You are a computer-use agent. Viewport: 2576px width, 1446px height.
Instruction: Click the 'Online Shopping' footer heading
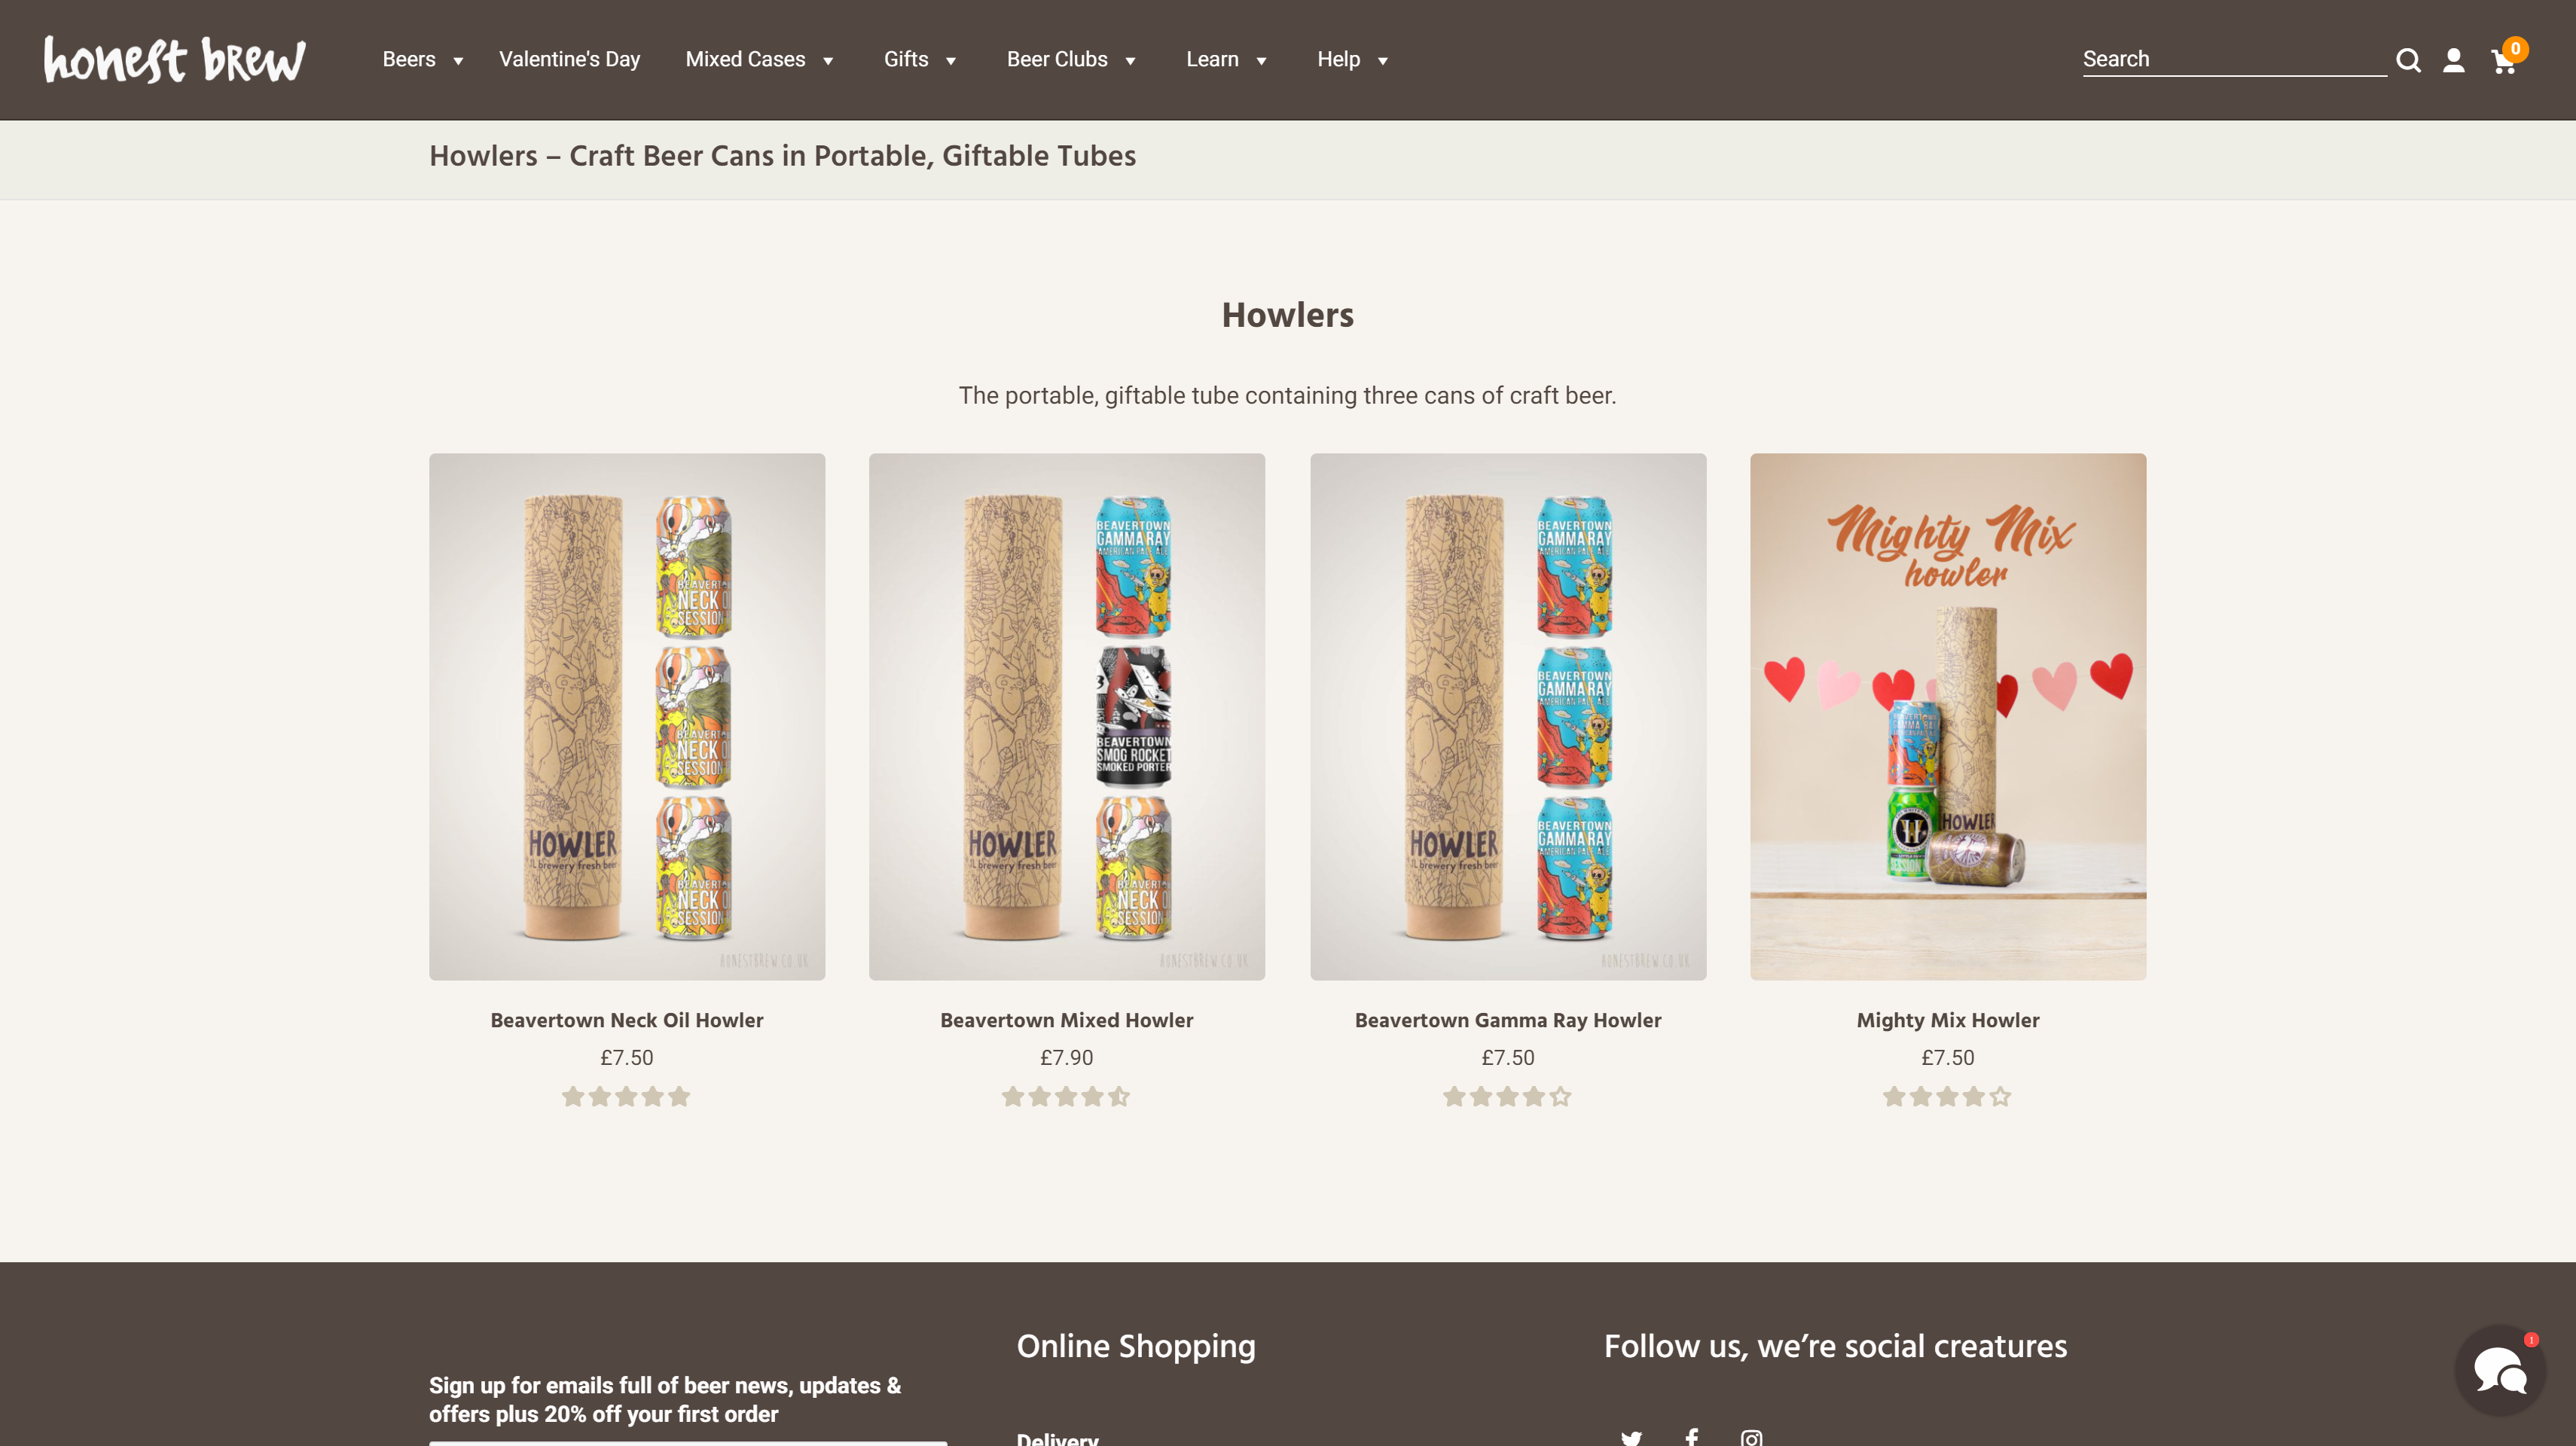[1136, 1346]
